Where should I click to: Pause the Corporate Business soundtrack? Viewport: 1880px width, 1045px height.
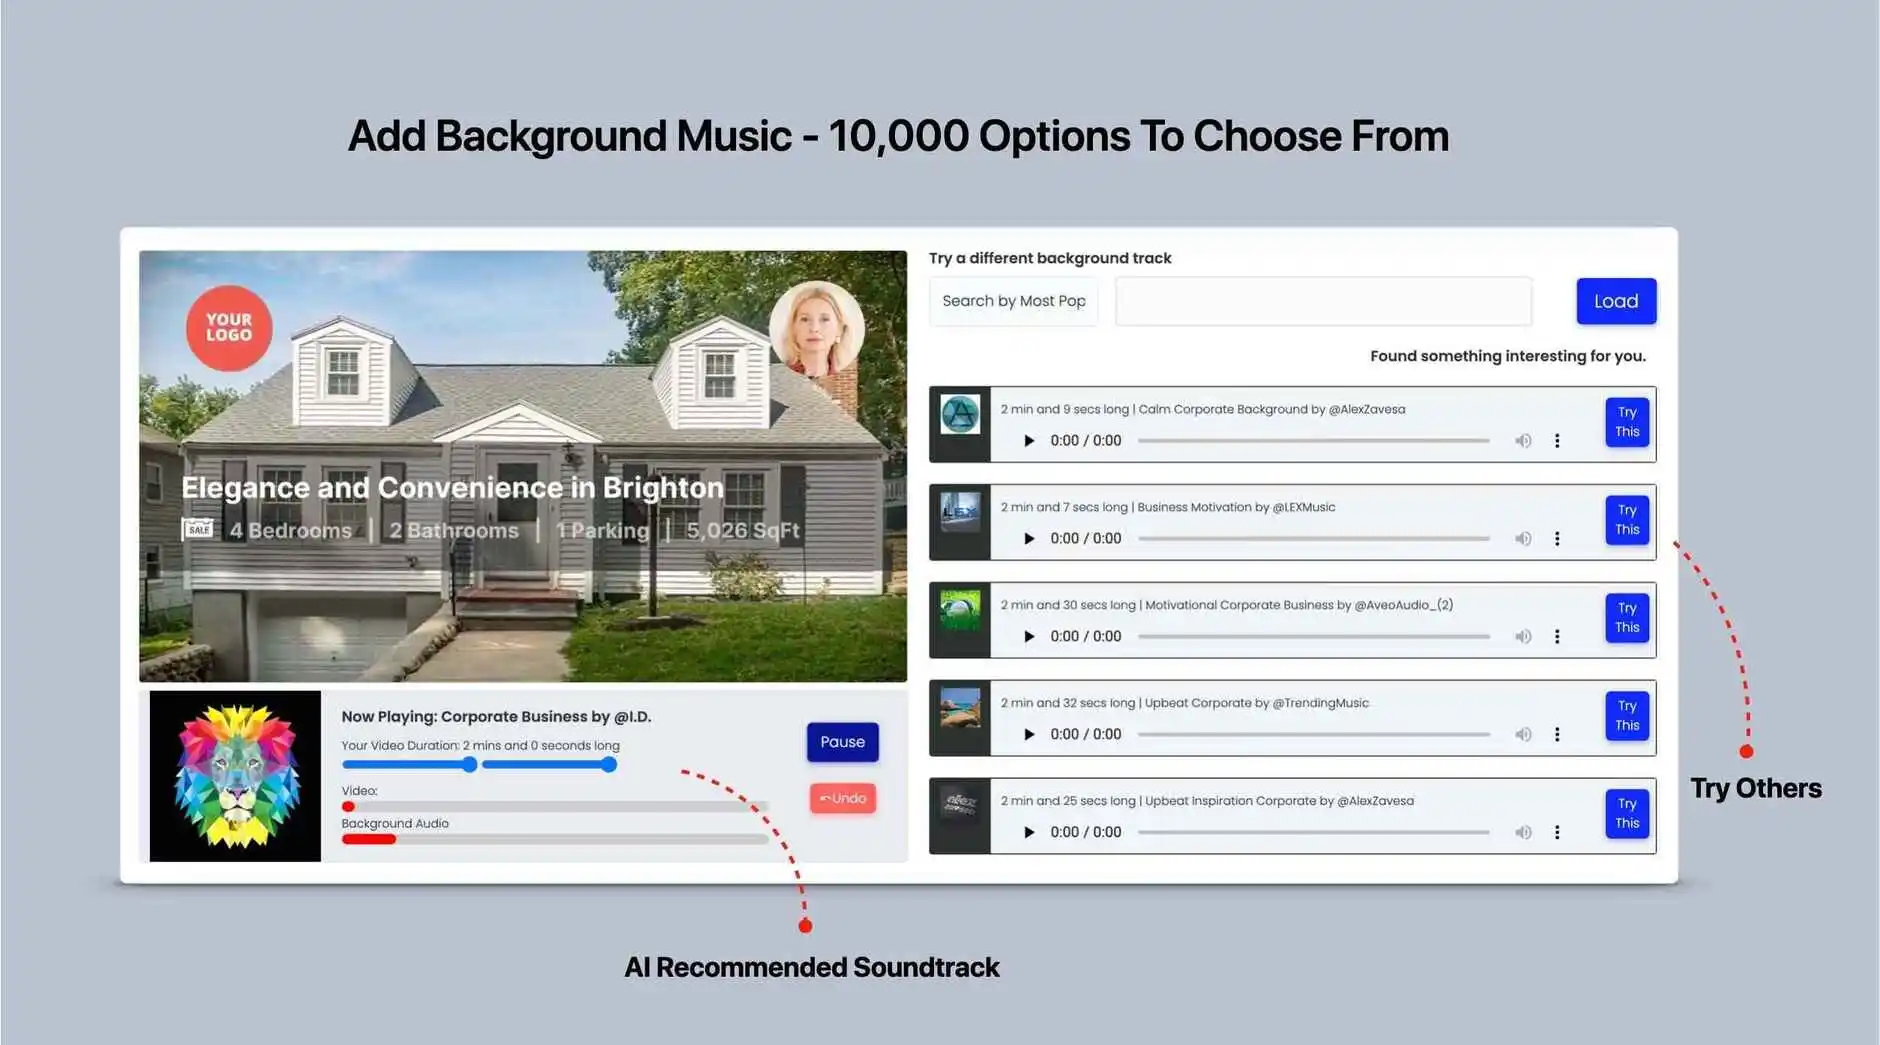[x=842, y=742]
